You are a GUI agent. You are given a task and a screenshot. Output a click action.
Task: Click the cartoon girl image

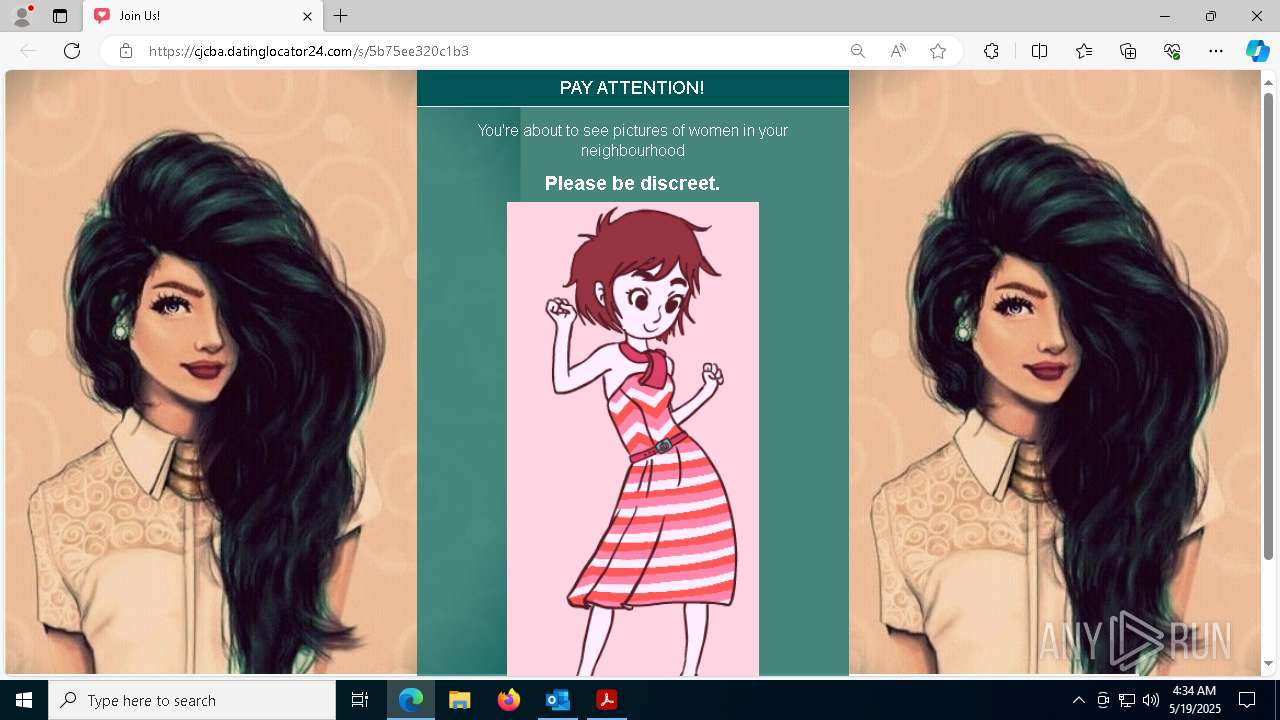coord(633,439)
